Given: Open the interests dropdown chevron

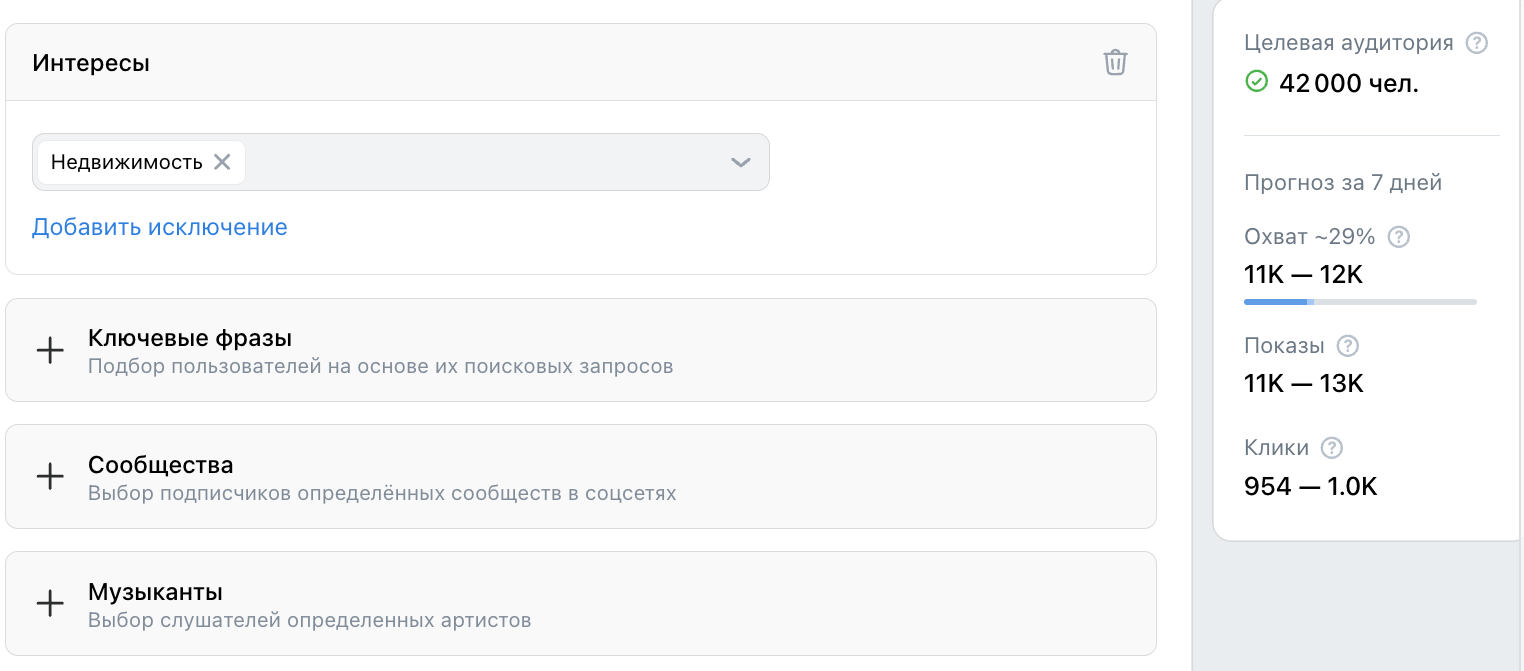Looking at the screenshot, I should [740, 162].
